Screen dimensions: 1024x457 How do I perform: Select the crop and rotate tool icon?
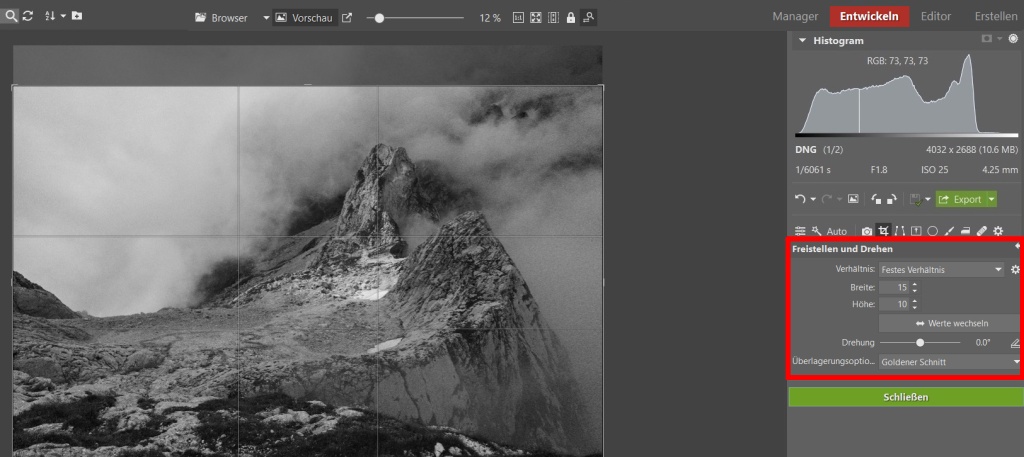[x=883, y=231]
